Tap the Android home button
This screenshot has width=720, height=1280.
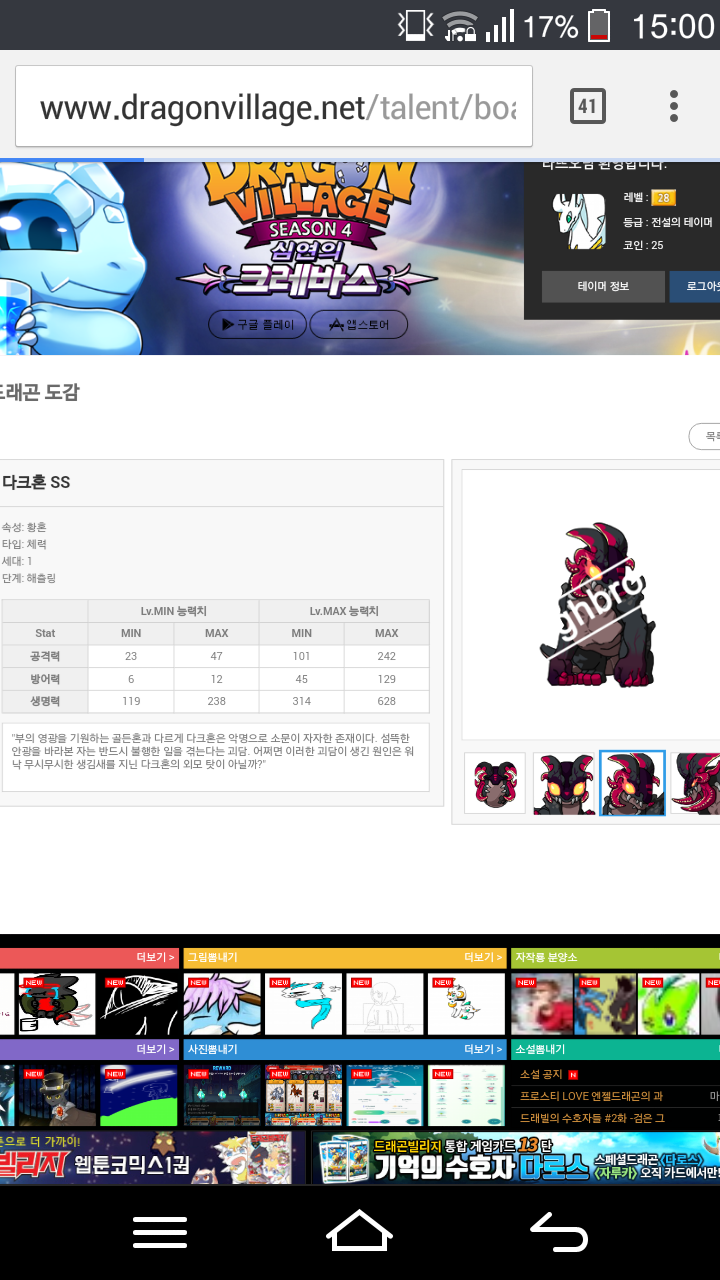pos(360,1232)
